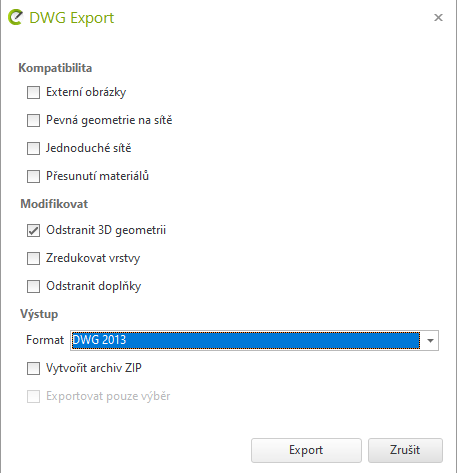Open the Format dropdown arrow
The image size is (457, 473).
(x=430, y=340)
